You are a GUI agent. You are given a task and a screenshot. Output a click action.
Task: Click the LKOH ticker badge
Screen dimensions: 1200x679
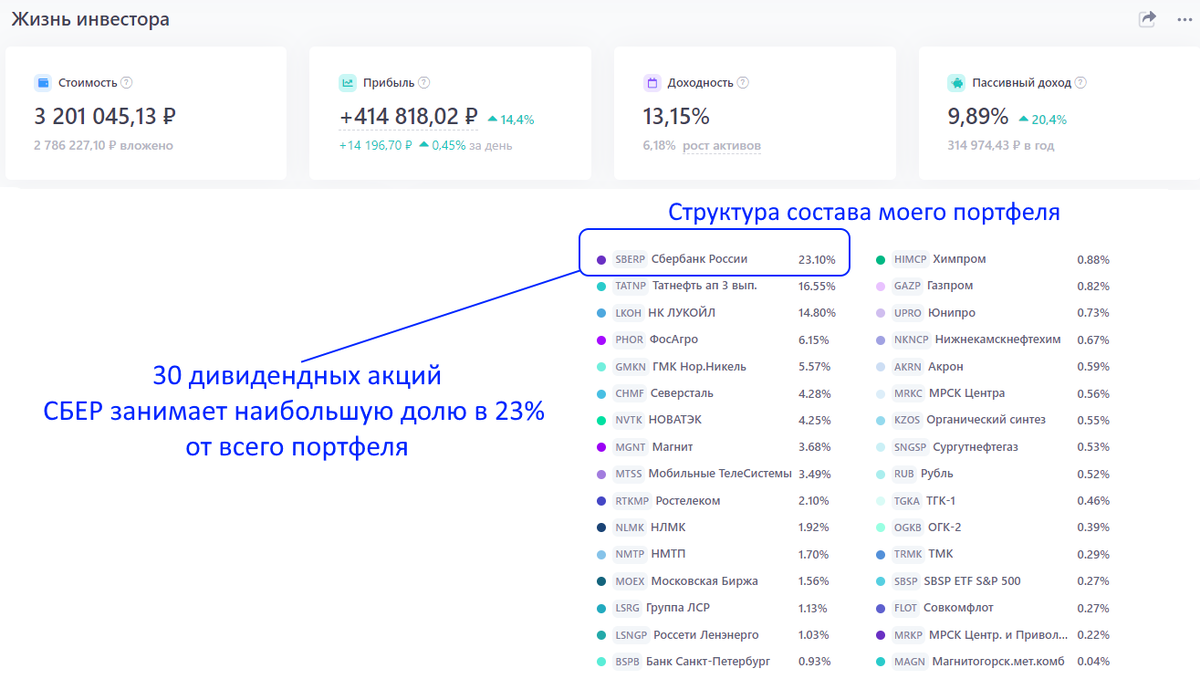pyautogui.click(x=629, y=313)
